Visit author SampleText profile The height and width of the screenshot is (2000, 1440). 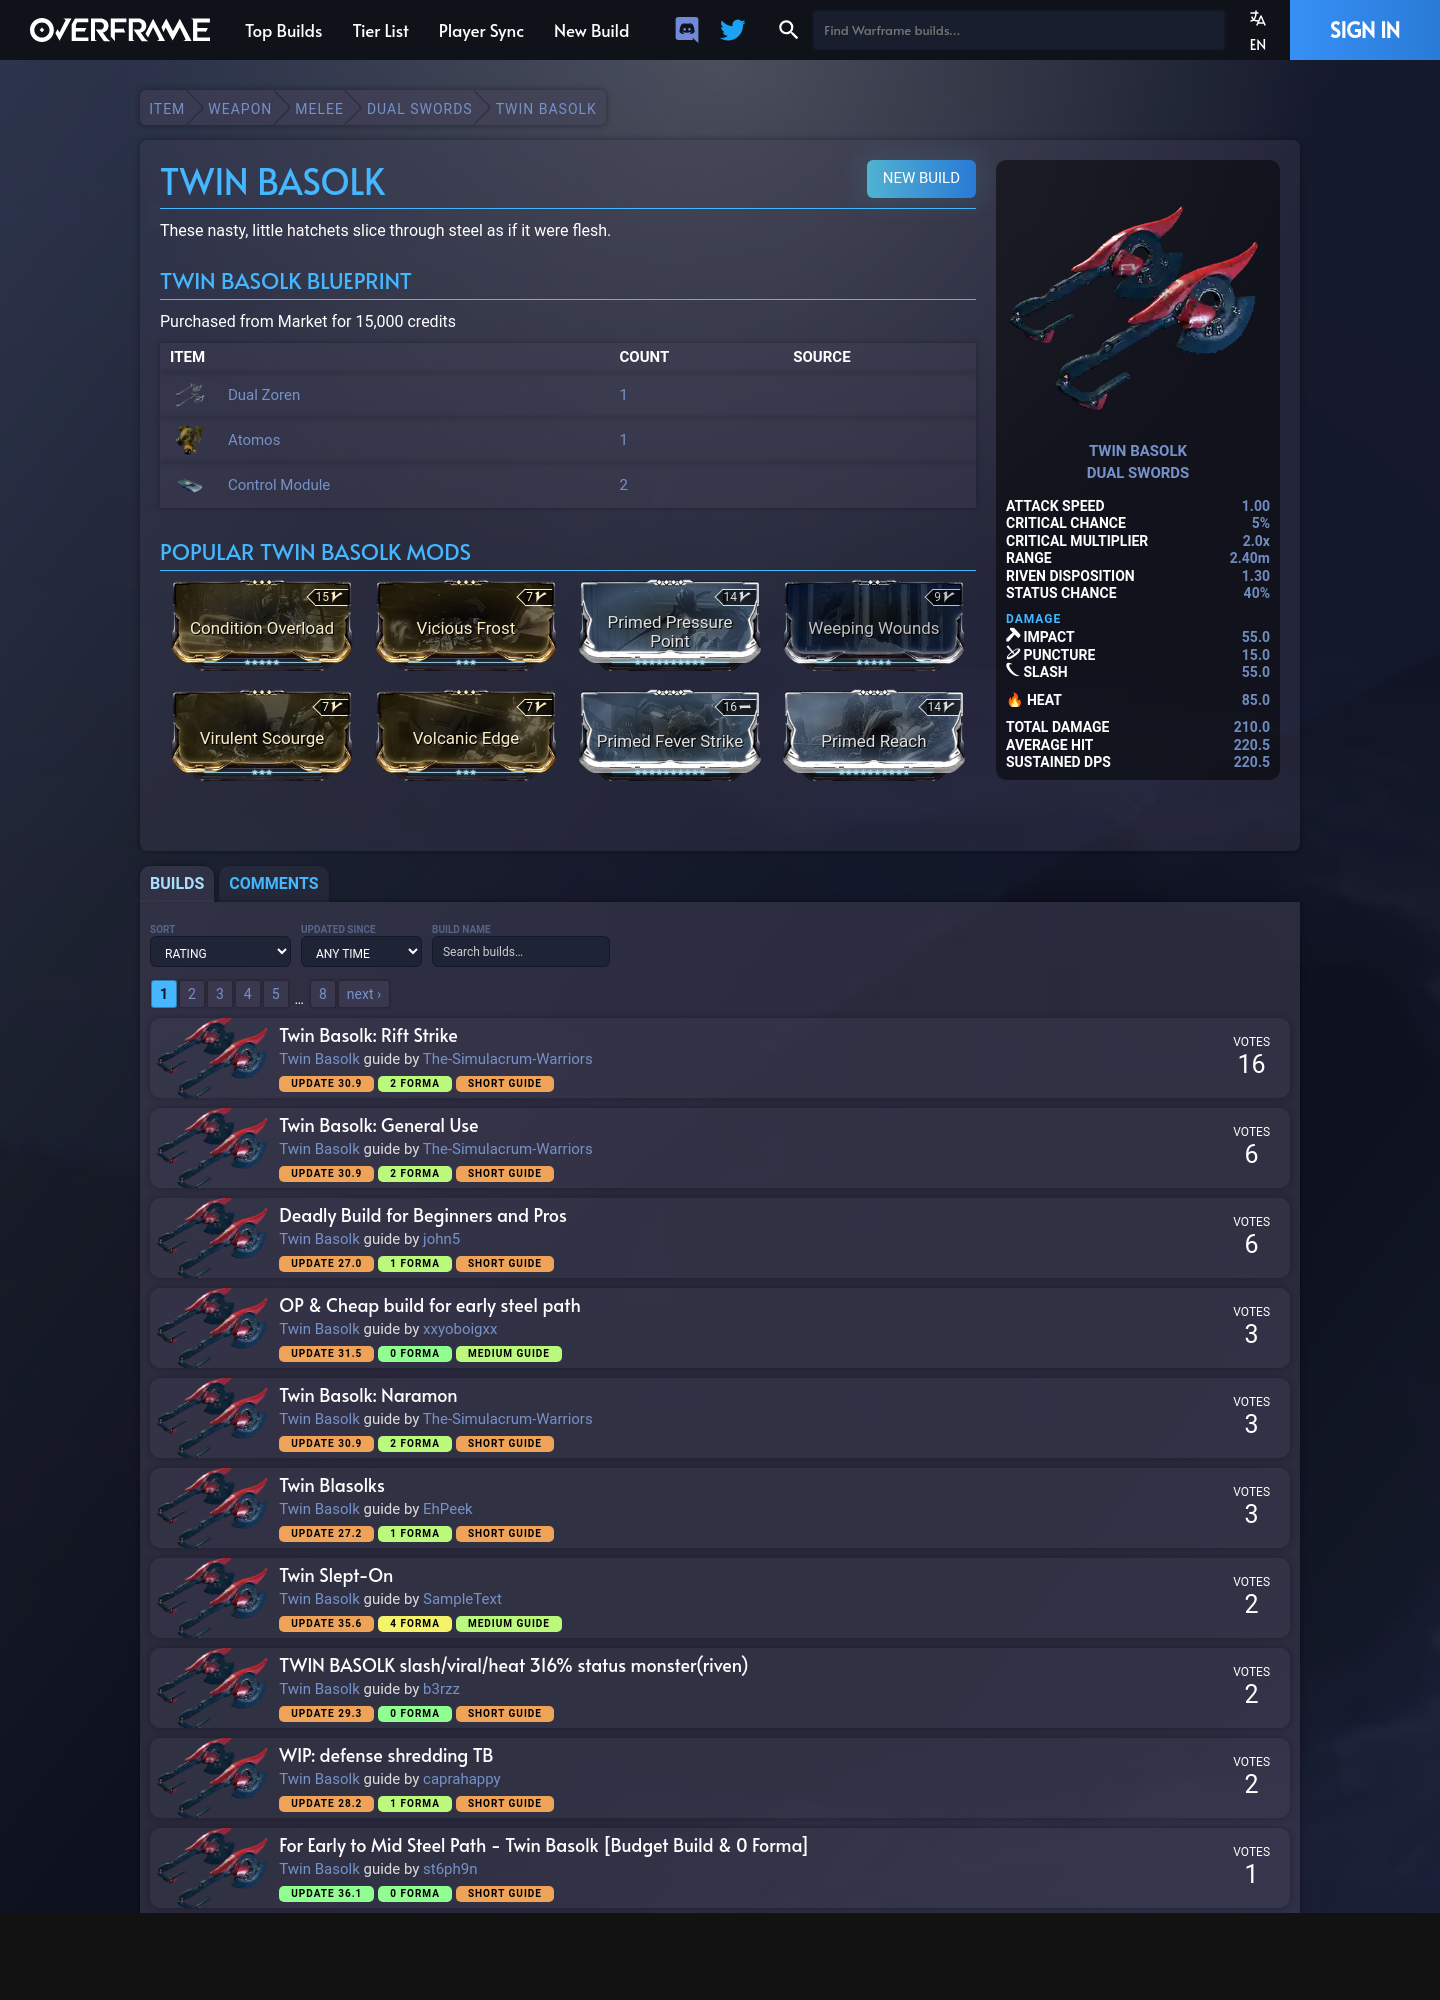462,1599
